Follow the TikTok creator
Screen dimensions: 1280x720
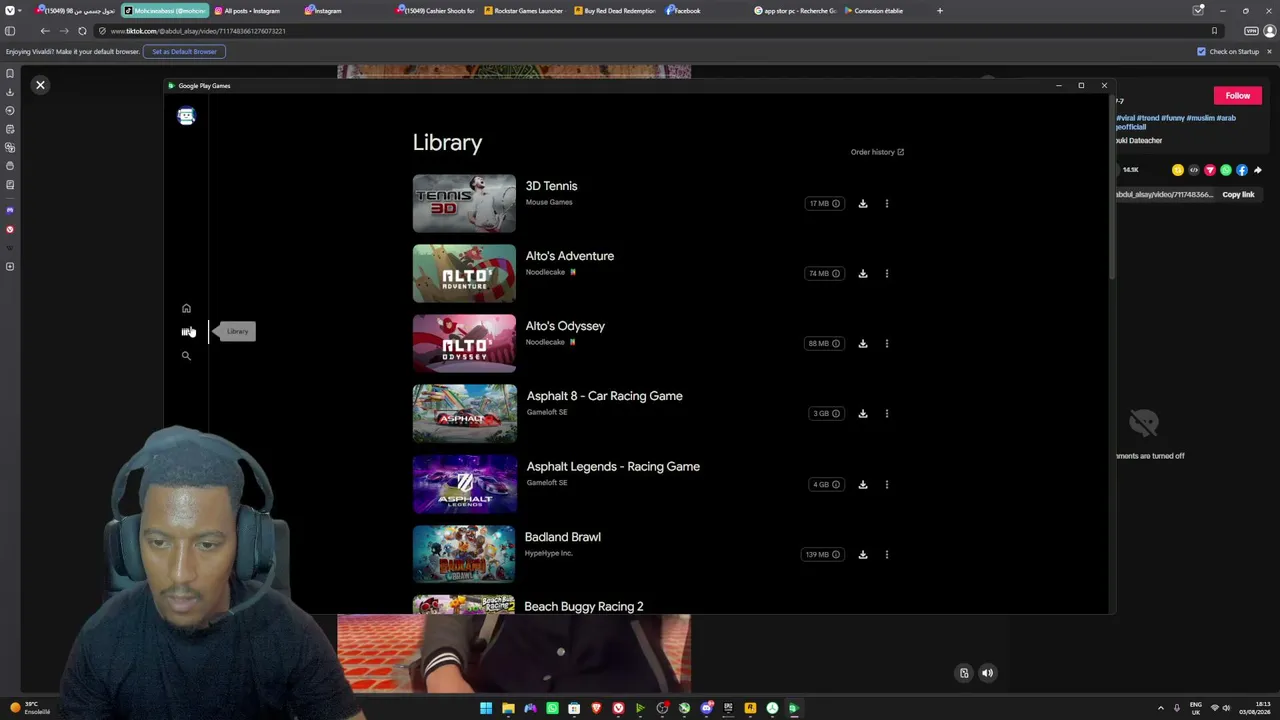click(x=1238, y=96)
